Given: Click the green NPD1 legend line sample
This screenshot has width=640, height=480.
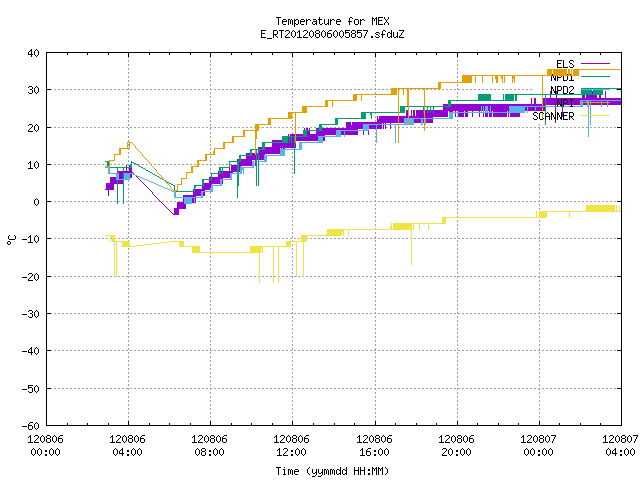Looking at the screenshot, I should (x=595, y=76).
